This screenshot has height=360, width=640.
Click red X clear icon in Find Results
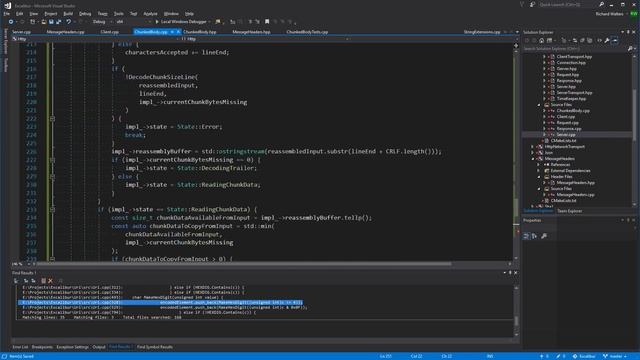click(50, 281)
